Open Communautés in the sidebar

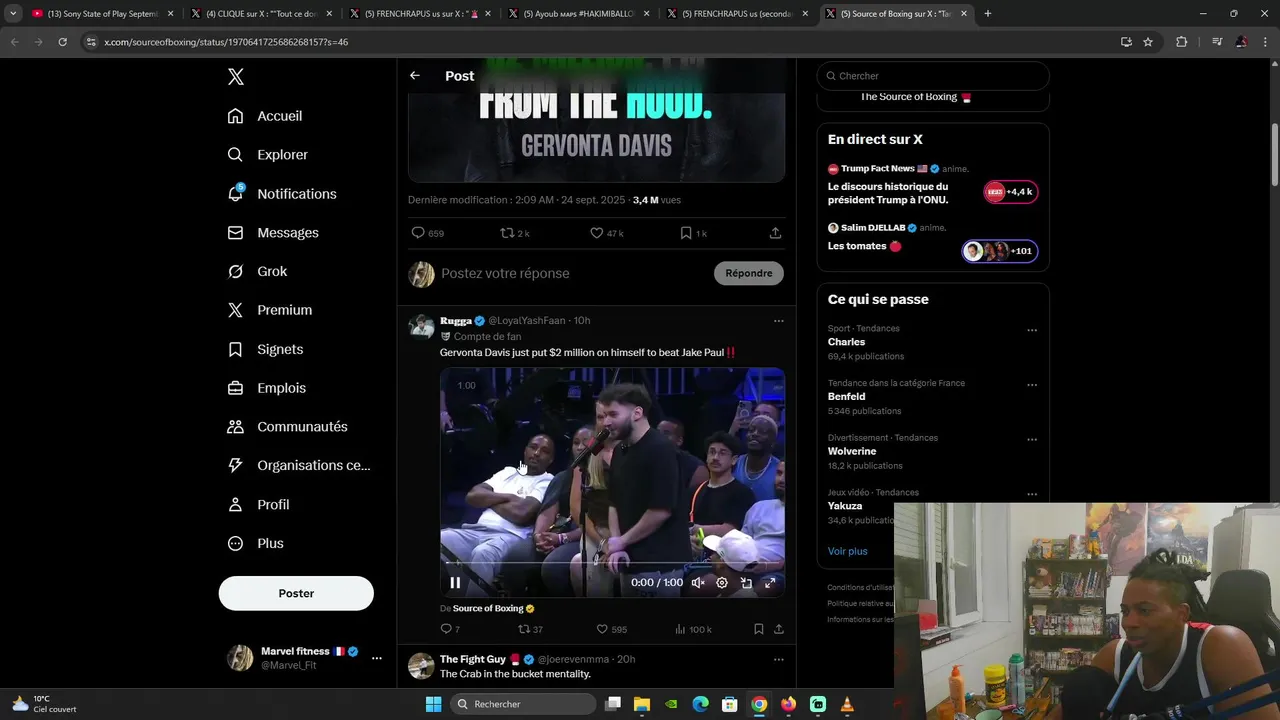[x=288, y=427]
